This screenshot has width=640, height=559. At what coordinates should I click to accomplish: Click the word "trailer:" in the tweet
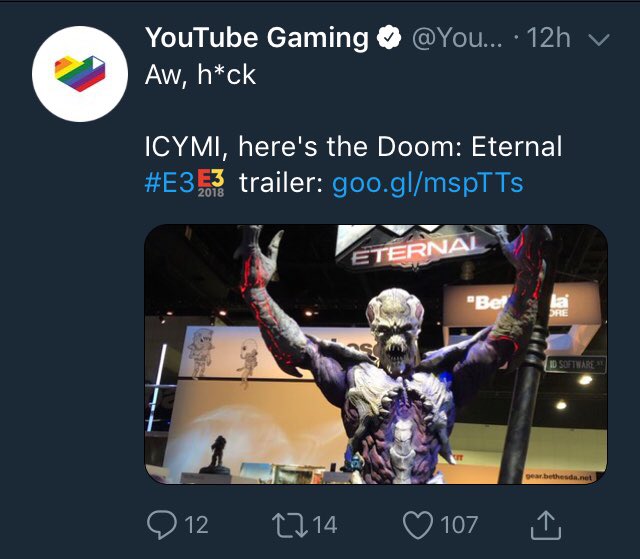click(282, 183)
